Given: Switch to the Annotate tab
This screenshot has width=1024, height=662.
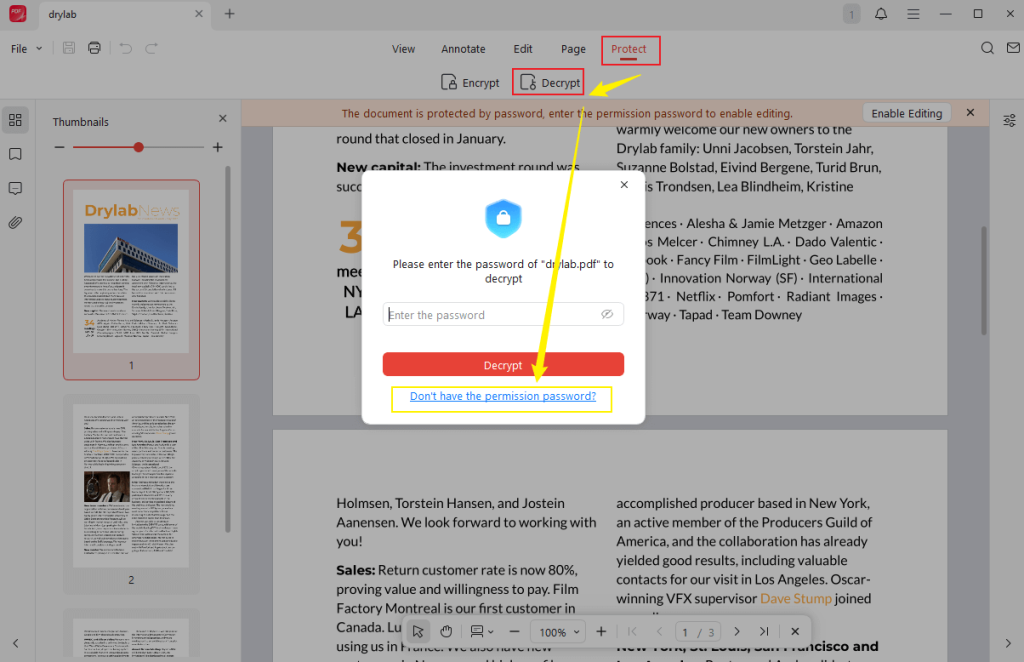Looking at the screenshot, I should 463,48.
